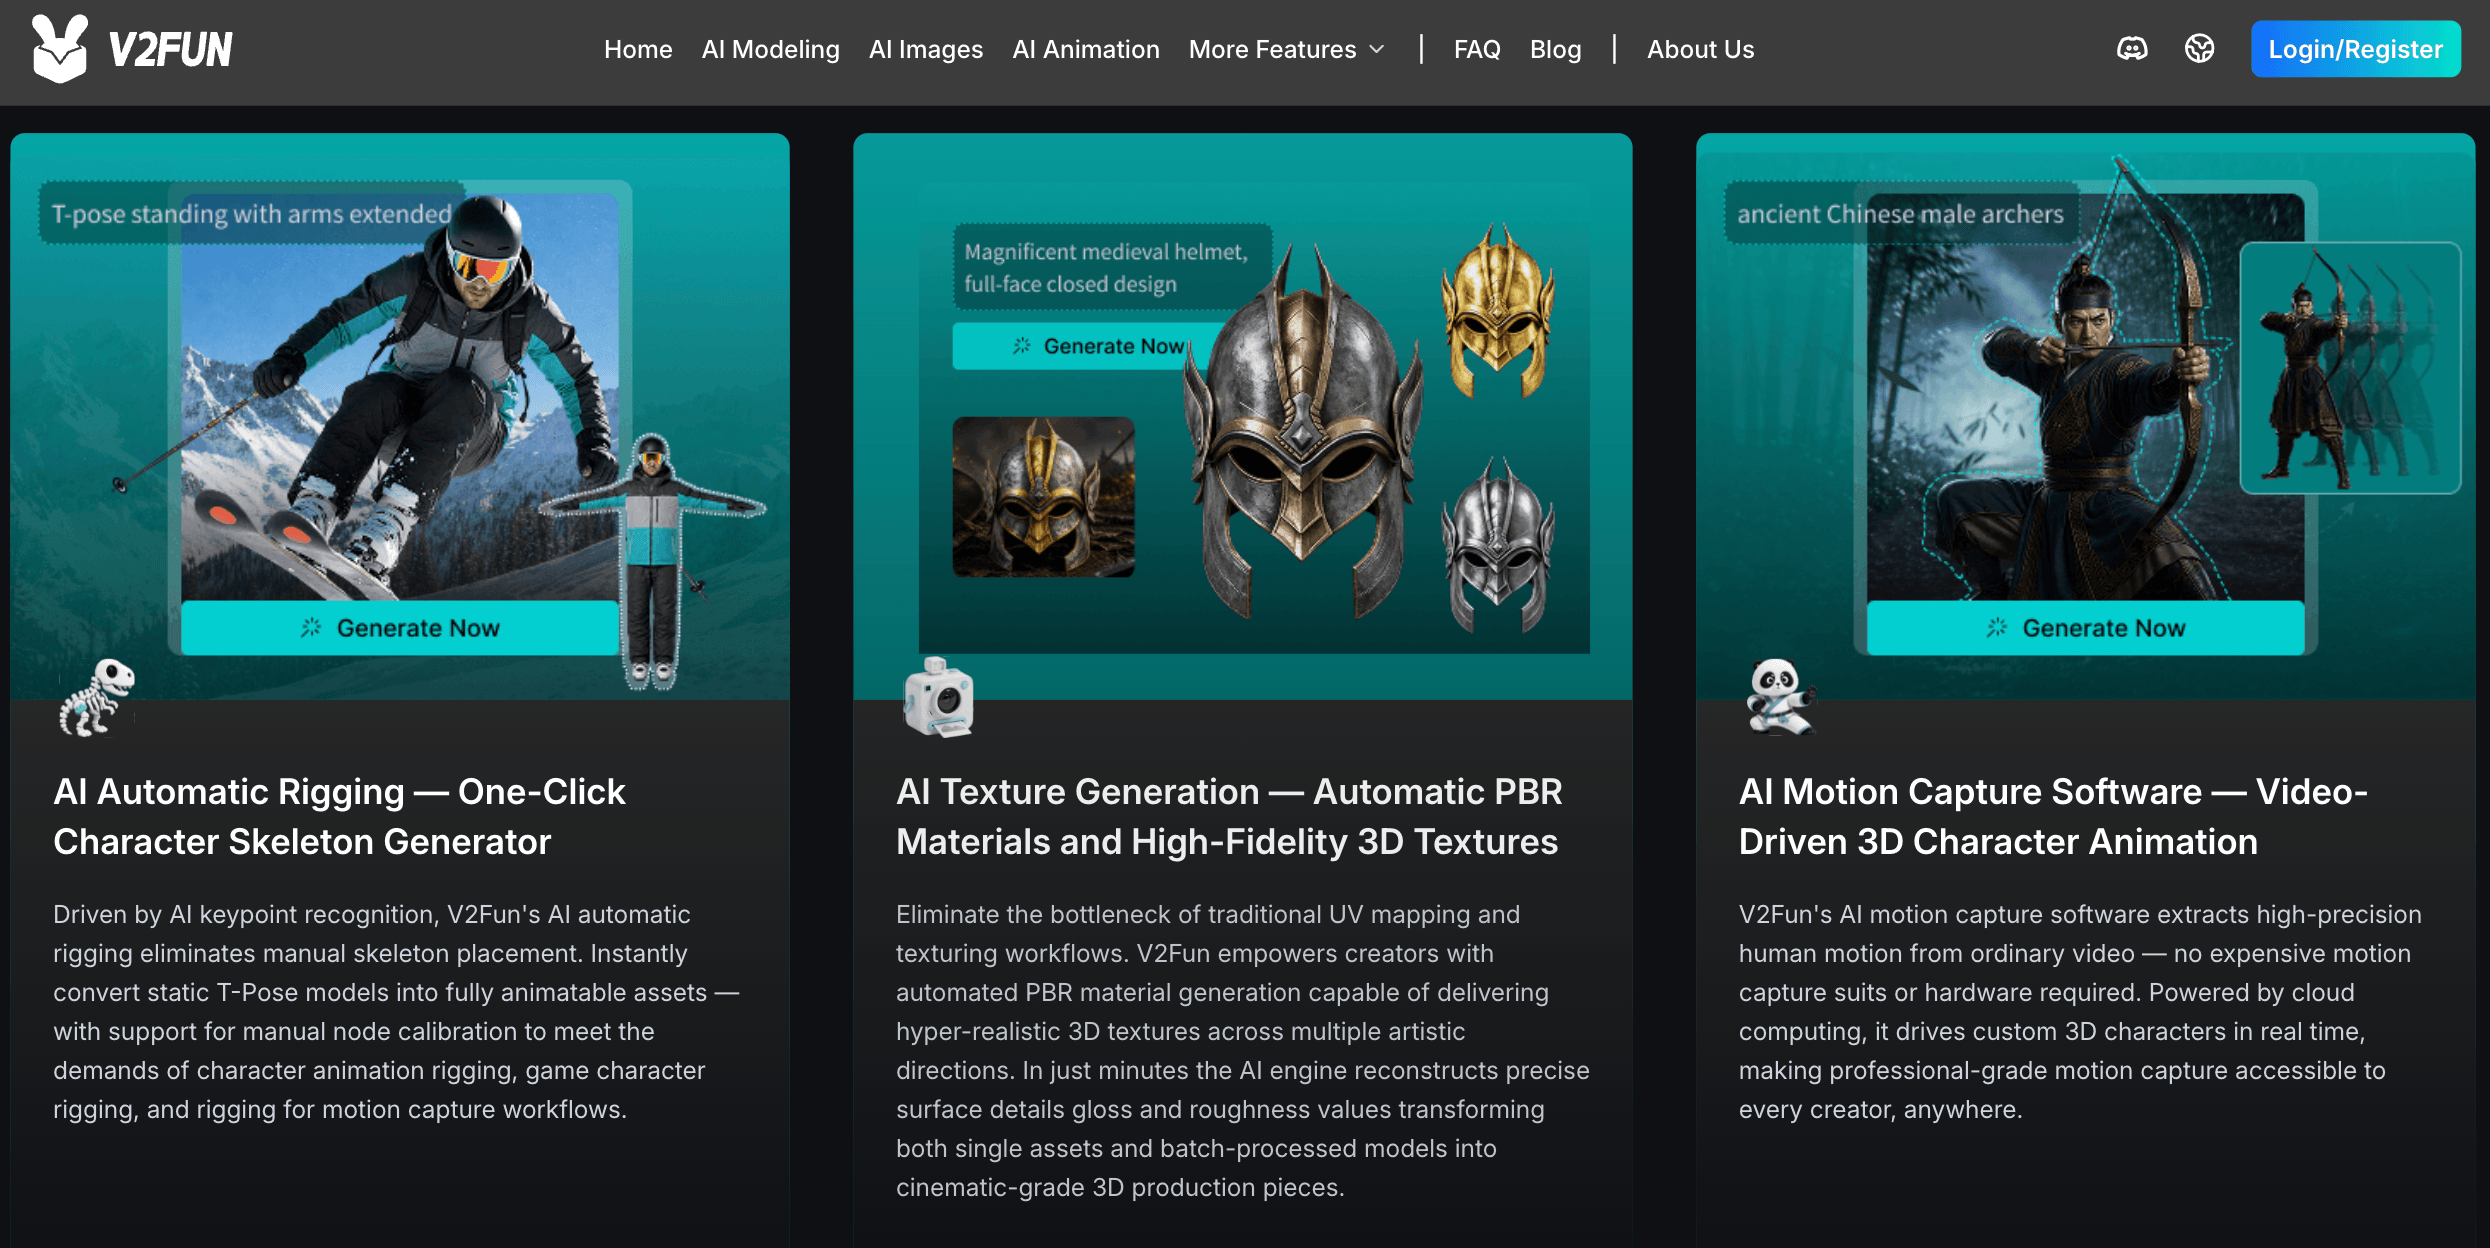Image resolution: width=2490 pixels, height=1248 pixels.
Task: Visit the About Us page
Action: [1700, 49]
